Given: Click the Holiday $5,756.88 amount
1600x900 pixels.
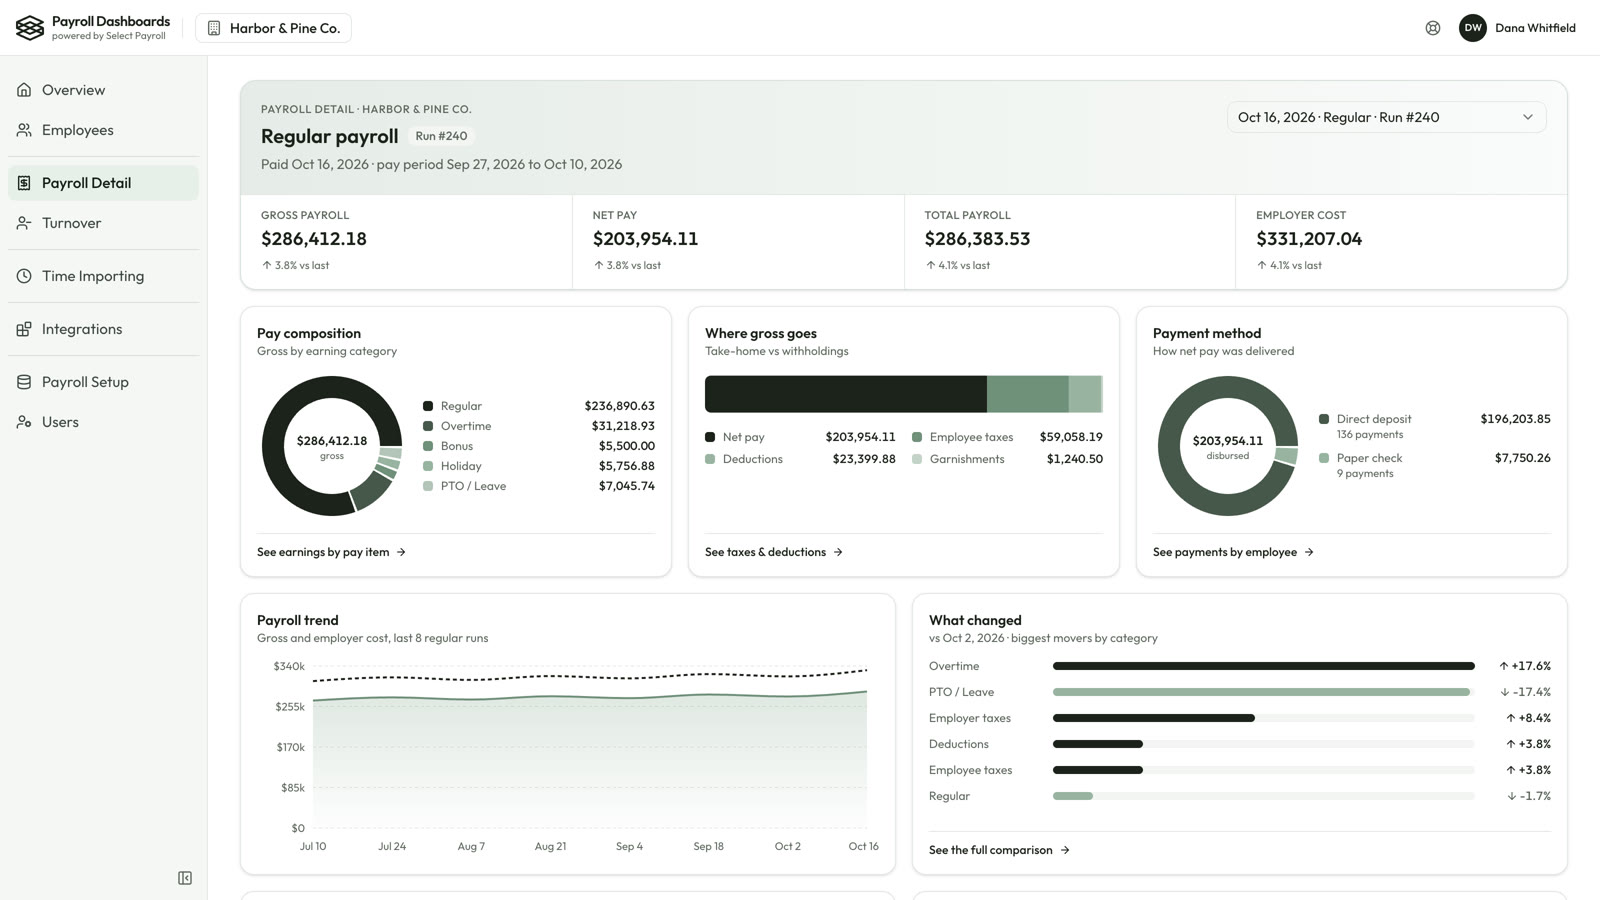Looking at the screenshot, I should click(627, 466).
